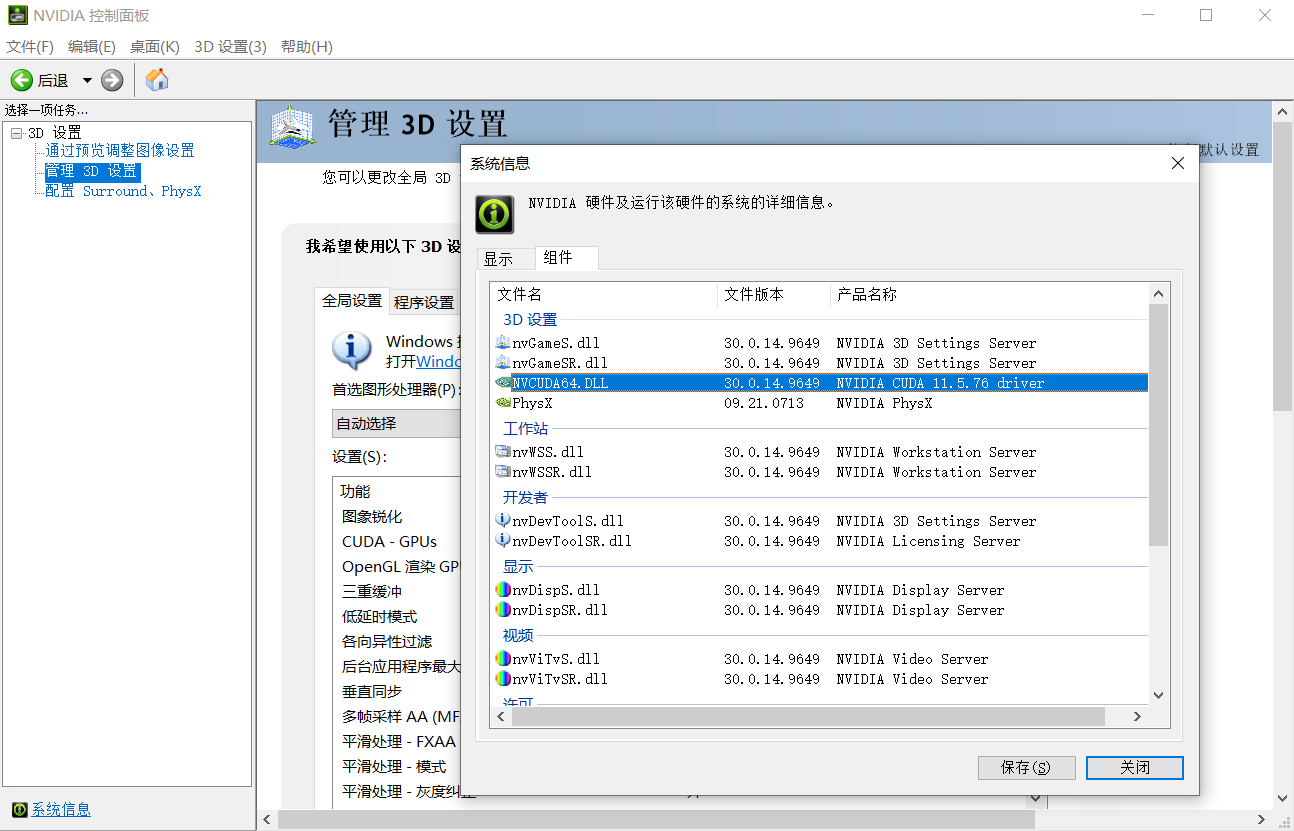This screenshot has width=1294, height=831.
Task: Click the grey forward arrow icon in toolbar
Action: tap(112, 80)
